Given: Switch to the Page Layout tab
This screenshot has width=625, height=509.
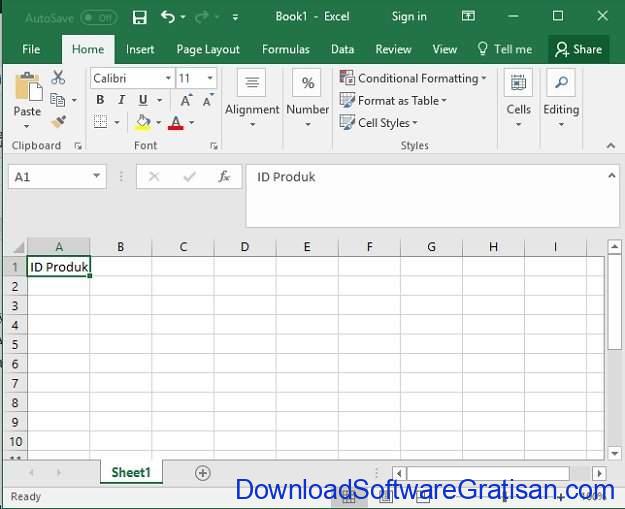Looking at the screenshot, I should pos(208,49).
